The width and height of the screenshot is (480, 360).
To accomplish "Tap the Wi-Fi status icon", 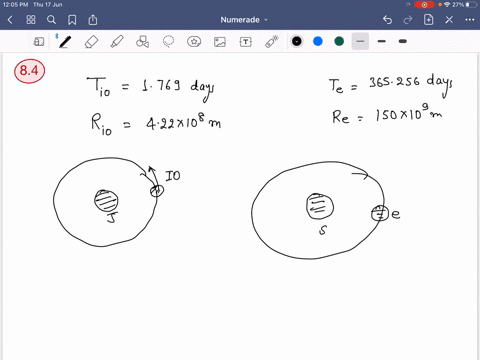I will tap(447, 5).
